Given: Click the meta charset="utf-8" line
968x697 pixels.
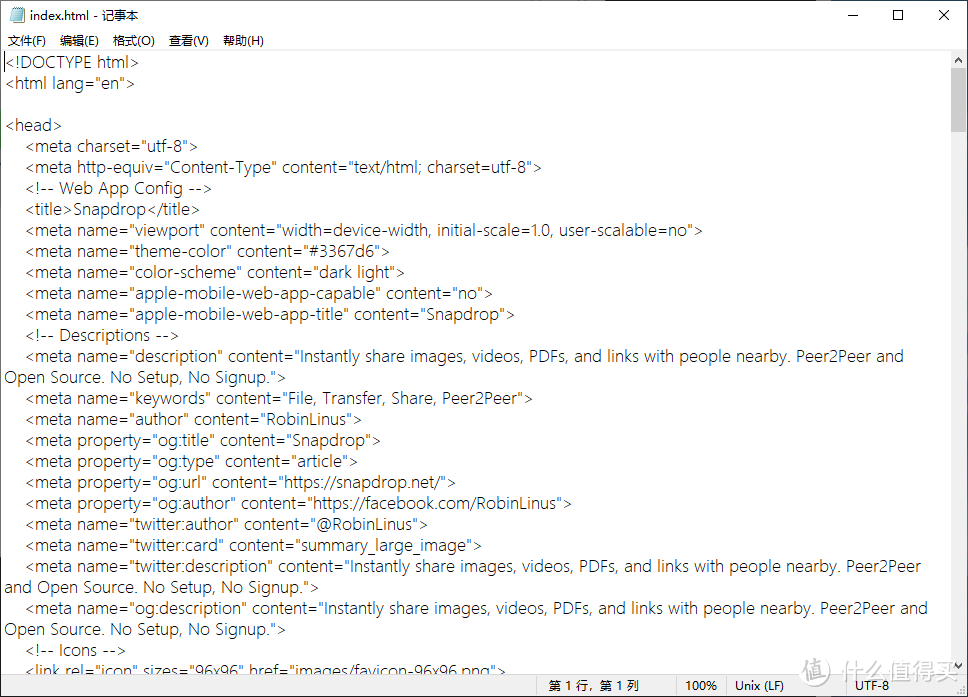Looking at the screenshot, I should click(111, 146).
